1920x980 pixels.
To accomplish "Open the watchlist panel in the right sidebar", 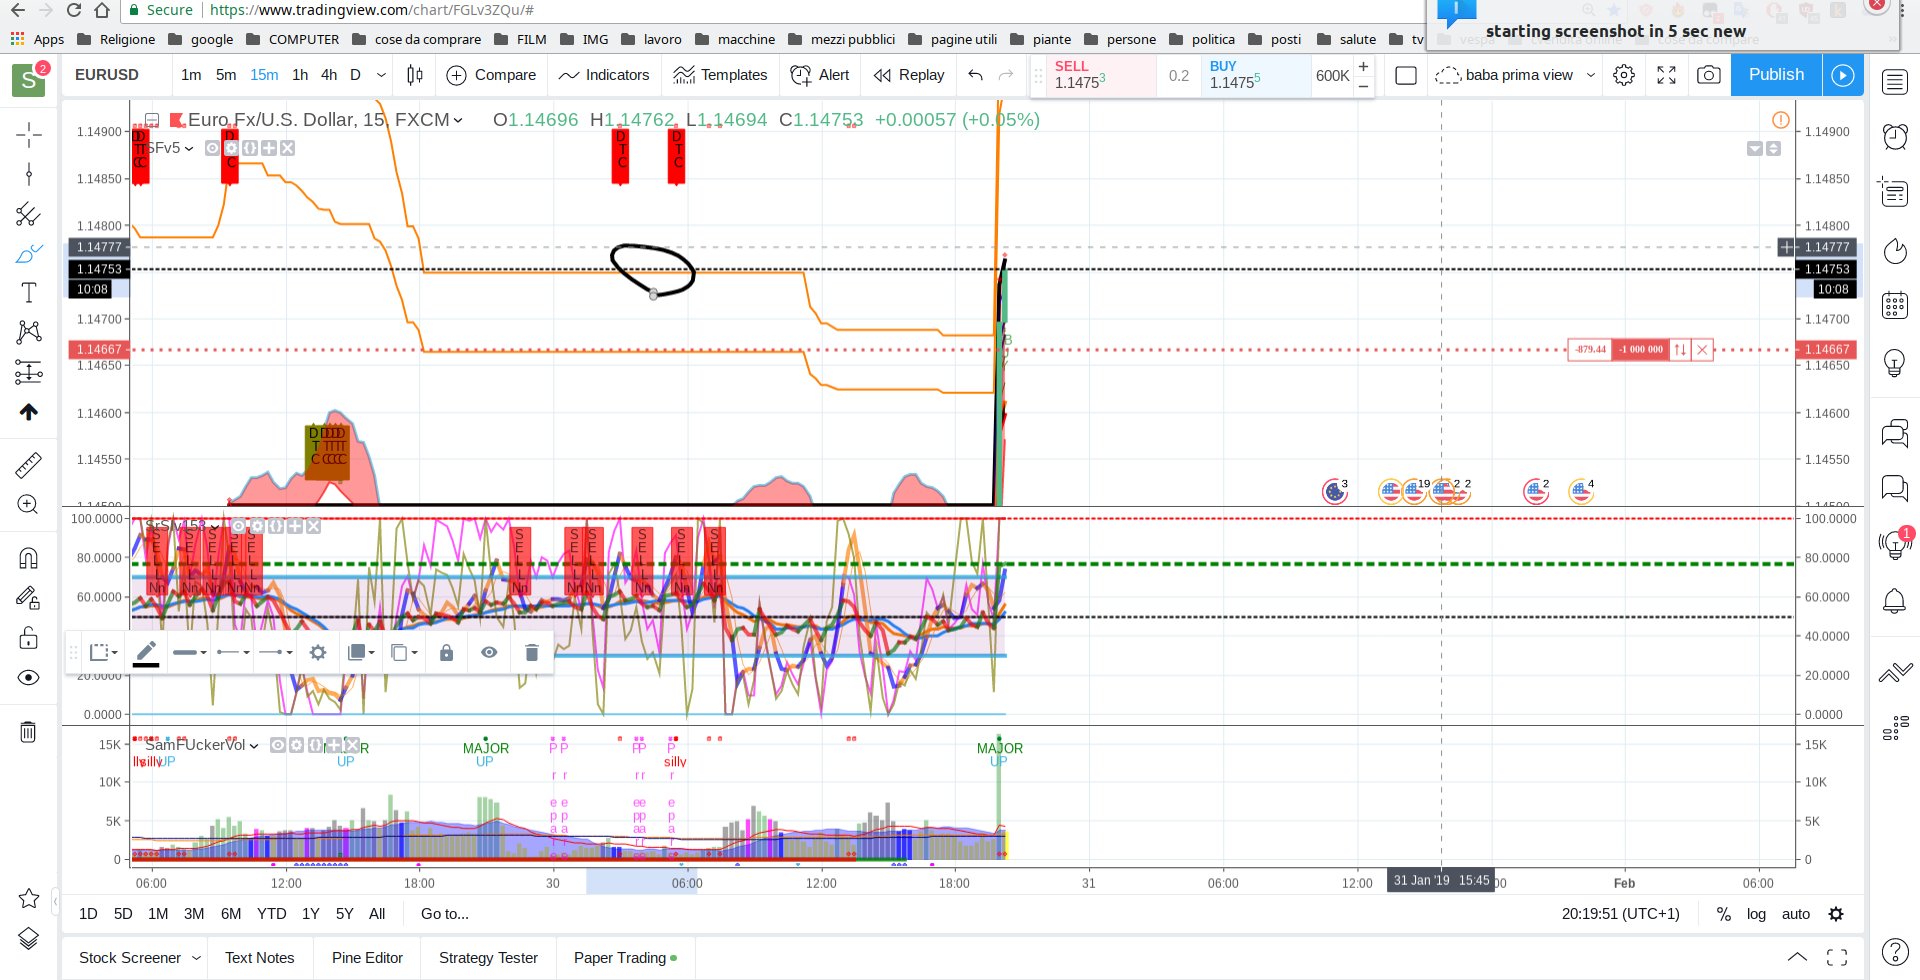I will (x=1895, y=82).
